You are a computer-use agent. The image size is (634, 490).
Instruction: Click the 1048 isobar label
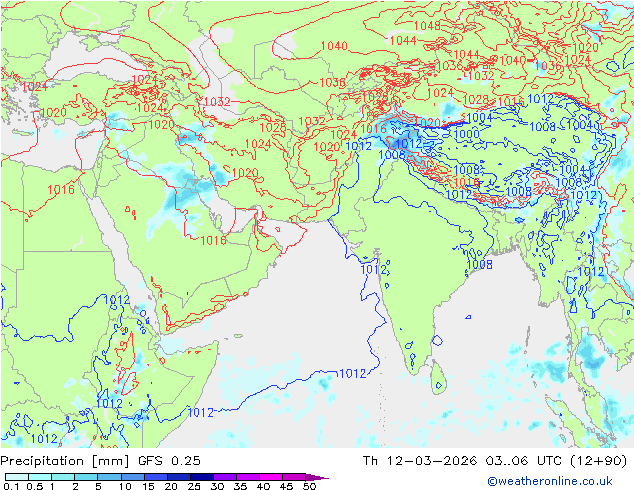427,26
